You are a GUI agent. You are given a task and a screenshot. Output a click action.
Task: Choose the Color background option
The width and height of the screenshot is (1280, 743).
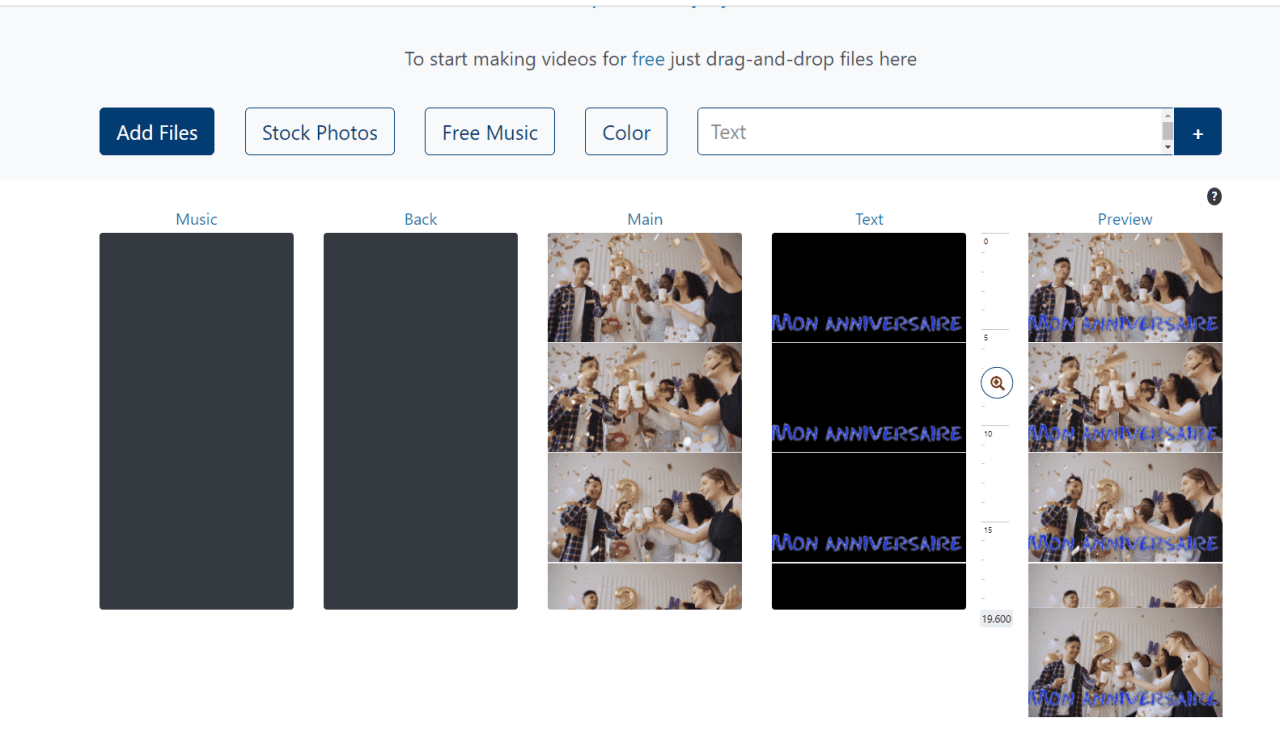pos(626,132)
